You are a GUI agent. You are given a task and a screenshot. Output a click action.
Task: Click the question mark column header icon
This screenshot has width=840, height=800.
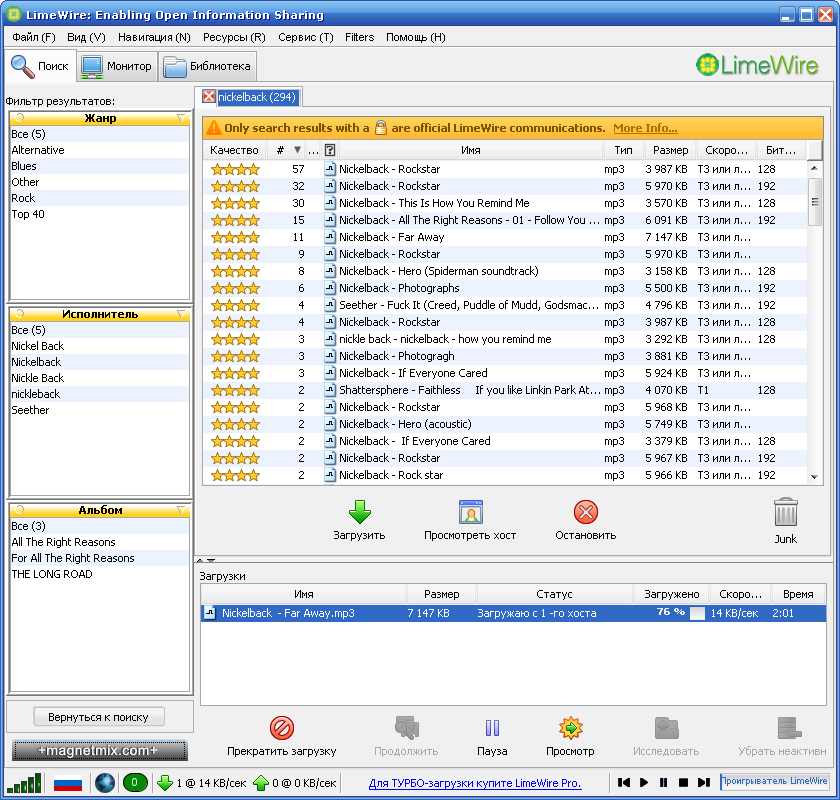pyautogui.click(x=330, y=151)
